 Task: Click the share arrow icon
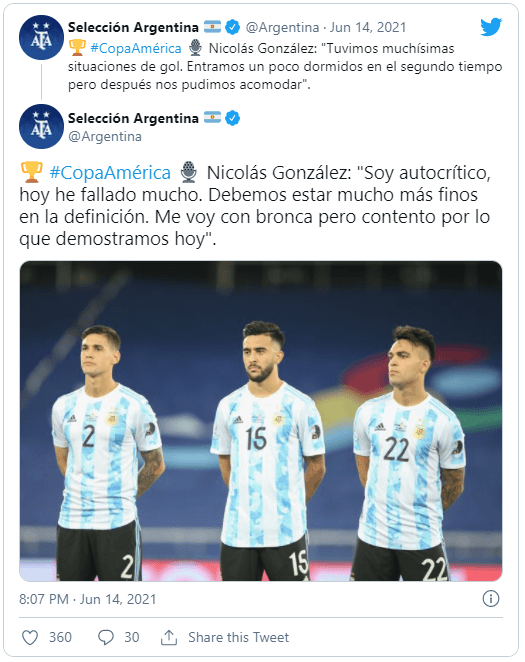coord(169,637)
